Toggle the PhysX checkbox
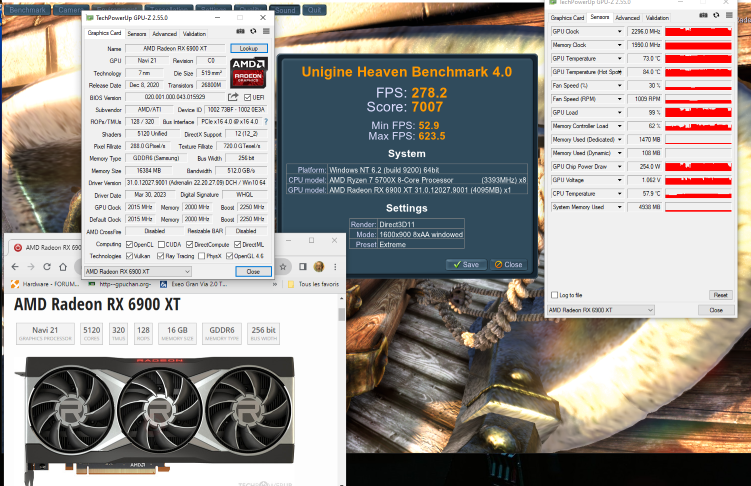The height and width of the screenshot is (486, 751). 202,256
